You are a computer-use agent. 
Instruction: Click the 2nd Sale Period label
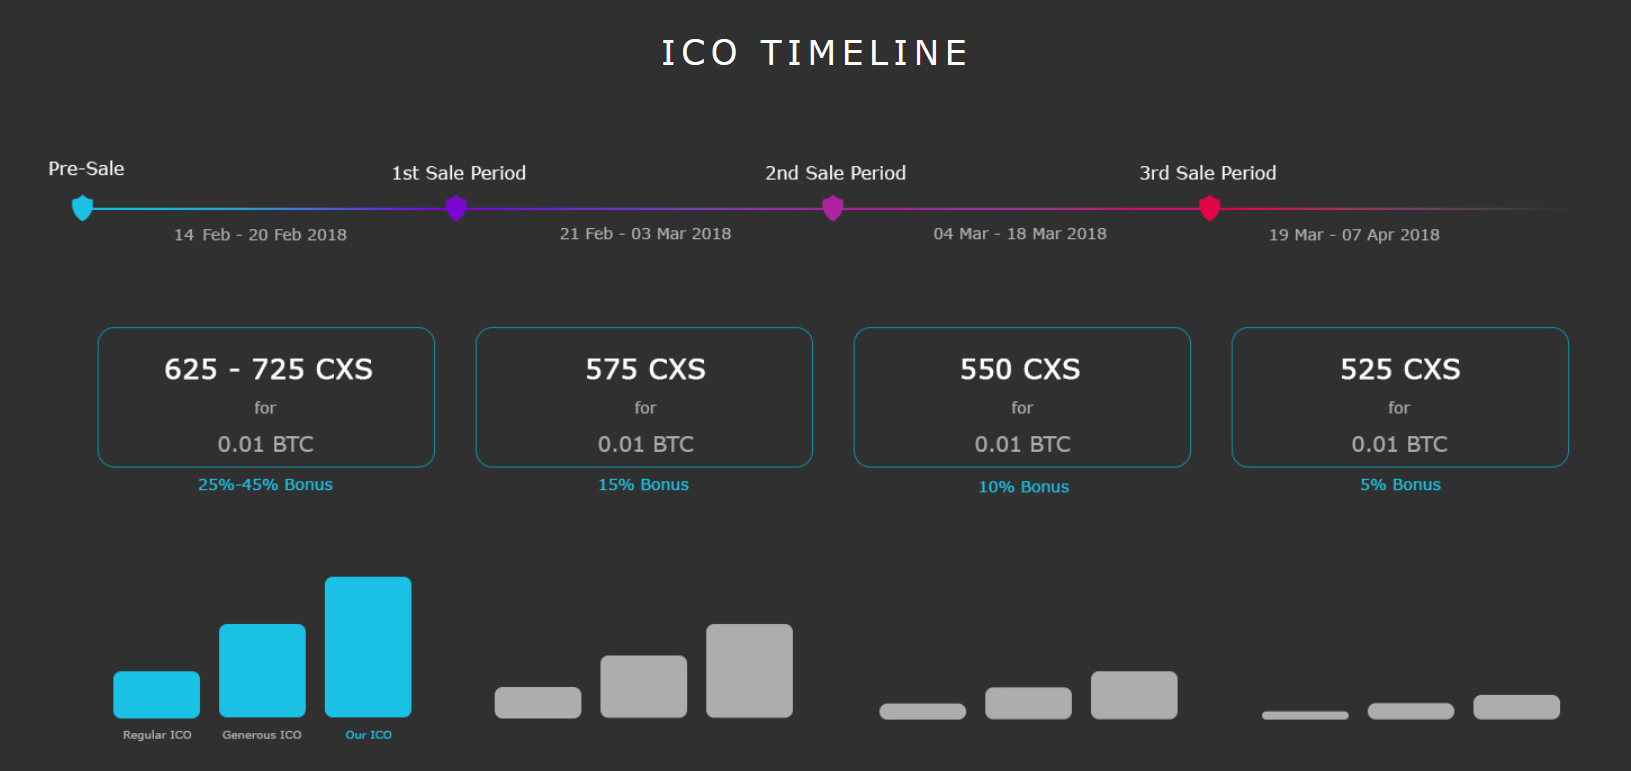(x=836, y=173)
